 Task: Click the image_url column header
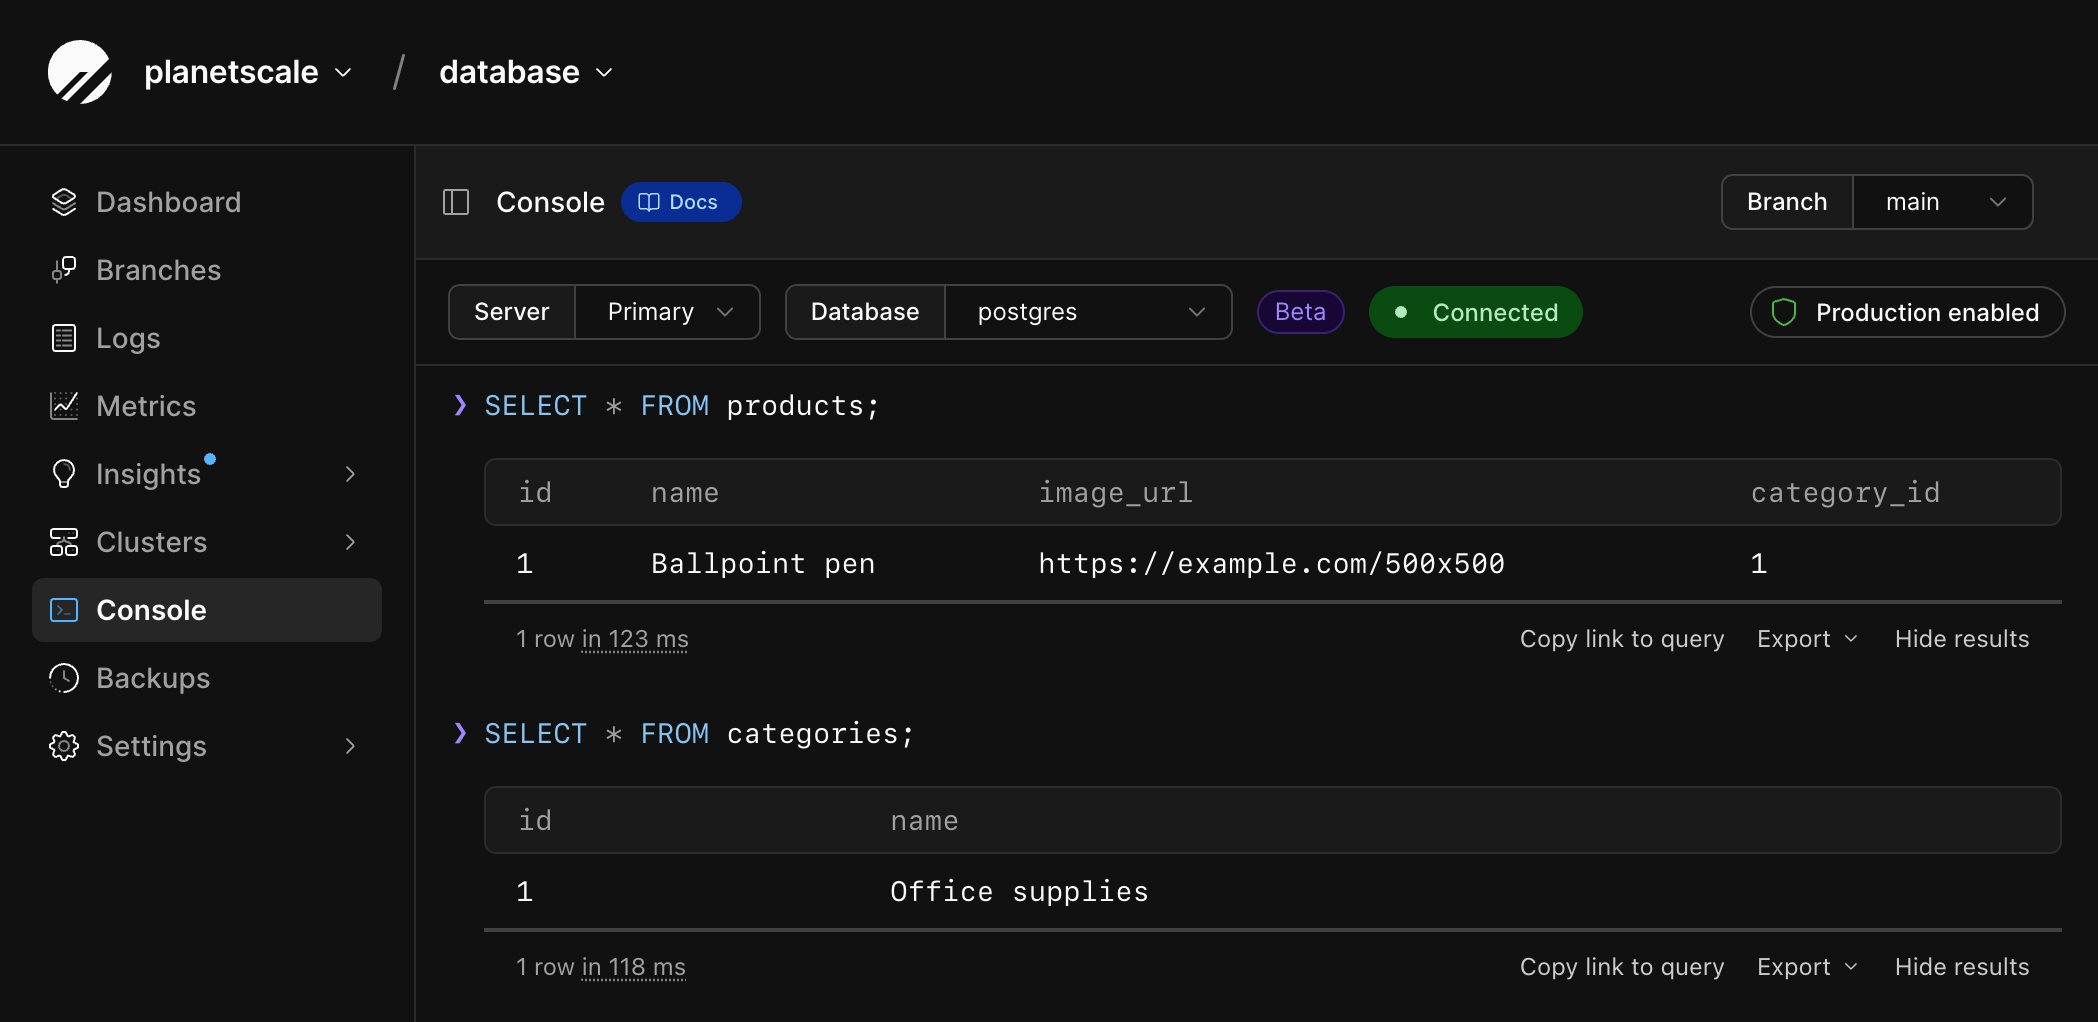pyautogui.click(x=1116, y=493)
